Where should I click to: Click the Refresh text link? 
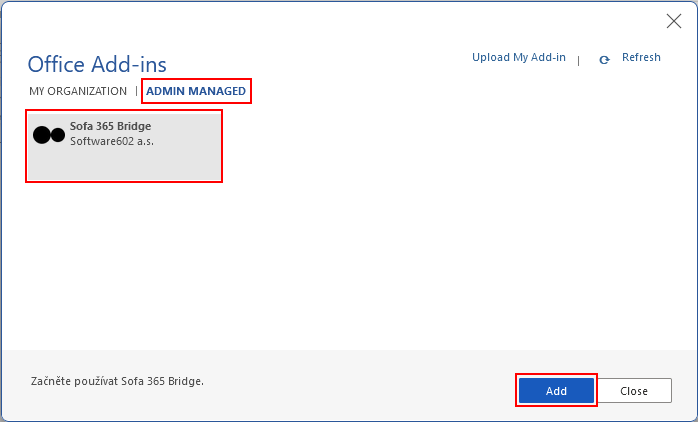(x=641, y=58)
